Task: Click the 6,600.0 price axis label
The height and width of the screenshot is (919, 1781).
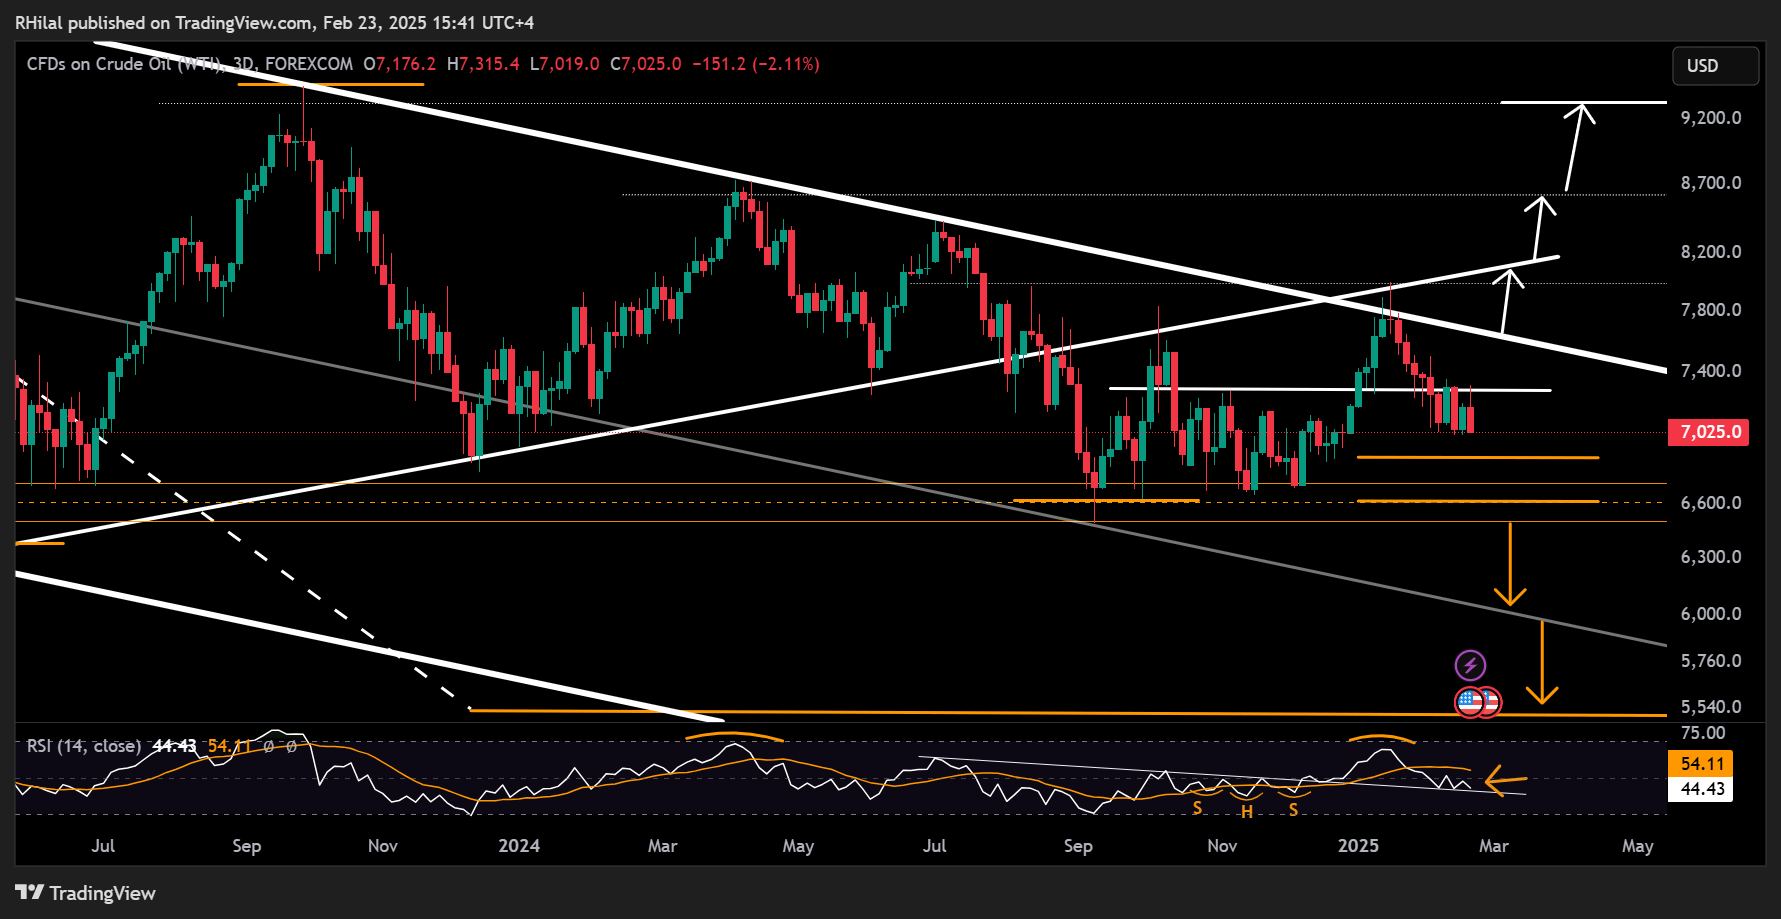Action: click(1711, 503)
